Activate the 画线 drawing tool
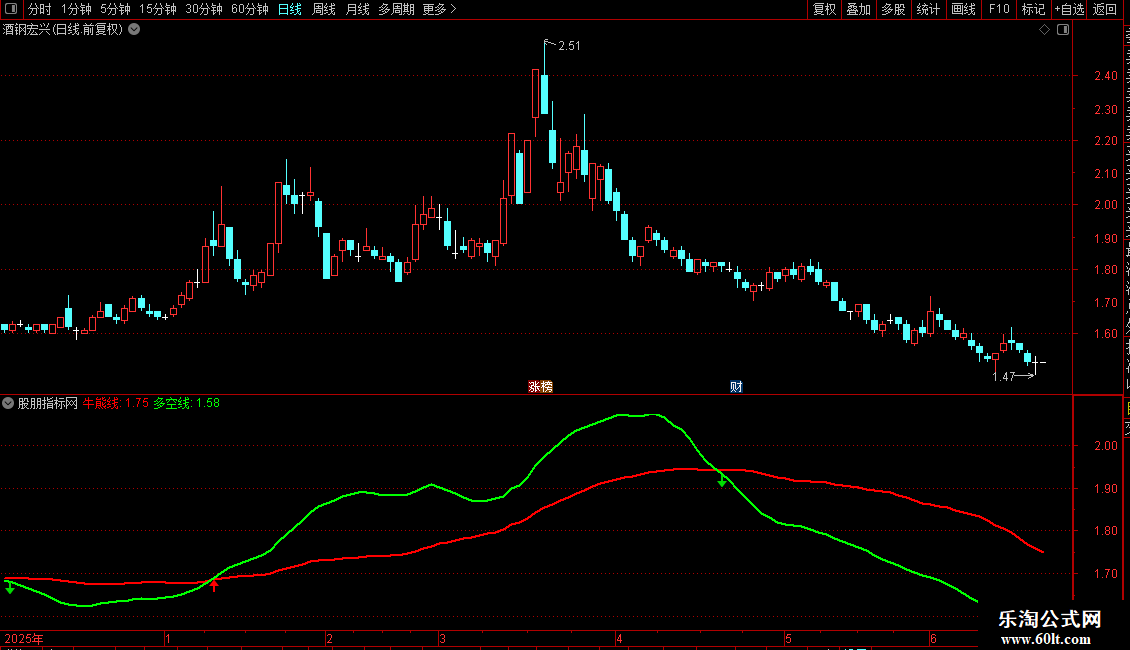Image resolution: width=1130 pixels, height=650 pixels. click(x=964, y=9)
